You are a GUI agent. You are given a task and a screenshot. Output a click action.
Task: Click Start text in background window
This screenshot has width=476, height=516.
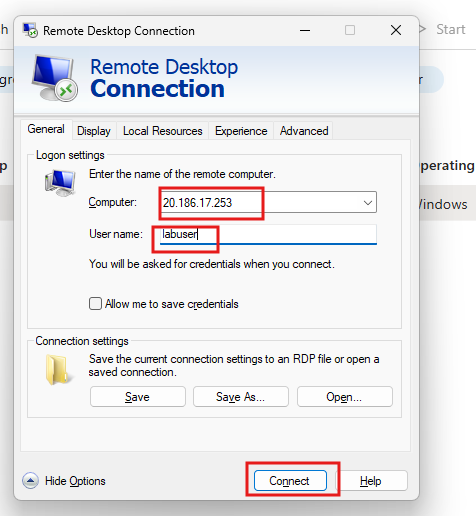pyautogui.click(x=451, y=29)
